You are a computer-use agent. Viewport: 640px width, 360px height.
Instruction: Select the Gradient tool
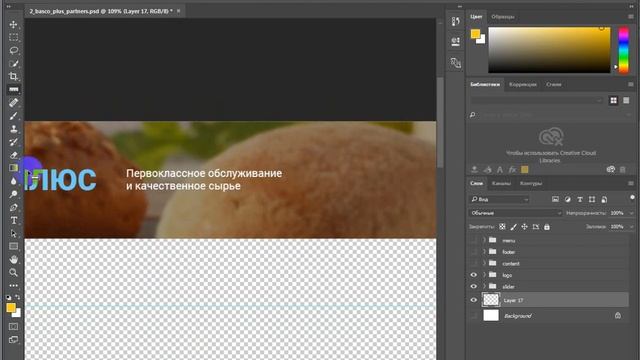point(13,168)
